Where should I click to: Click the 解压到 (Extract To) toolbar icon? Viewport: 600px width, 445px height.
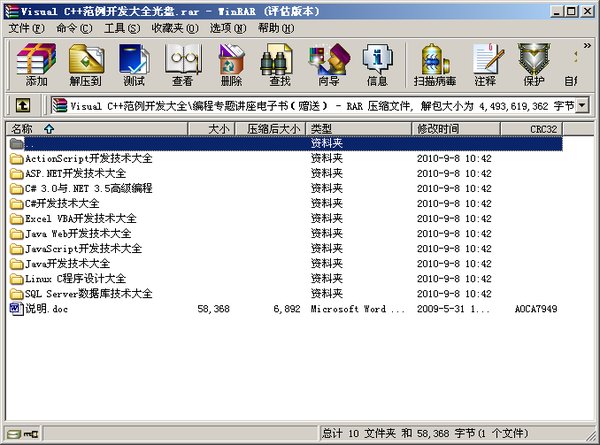click(86, 64)
